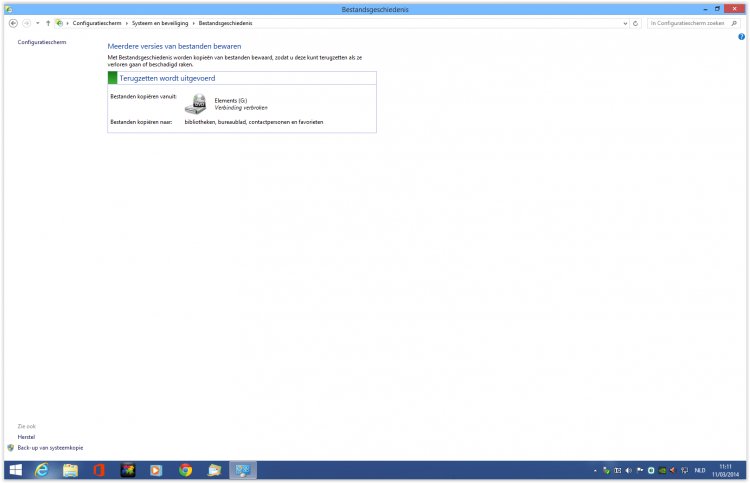Viewport: 750px width, 483px height.
Task: Click the File History address bar icon
Action: point(59,23)
